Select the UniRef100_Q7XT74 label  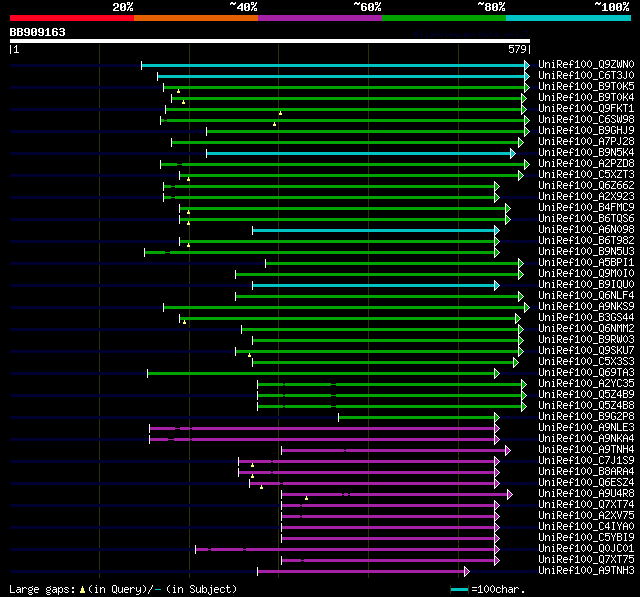coord(586,505)
